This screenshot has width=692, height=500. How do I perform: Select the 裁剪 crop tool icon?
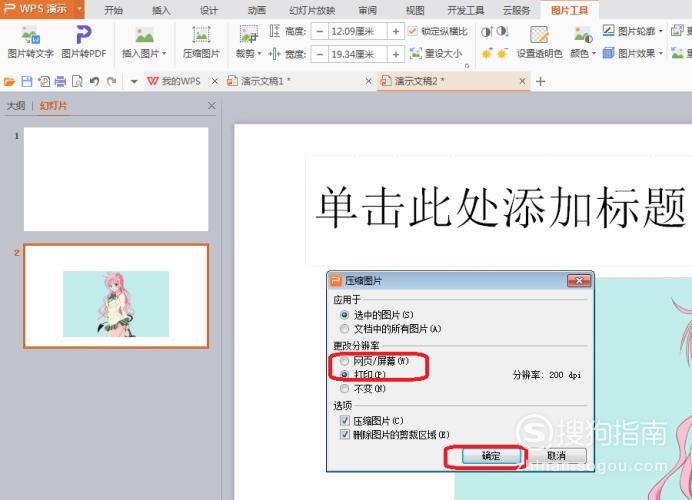(x=248, y=34)
